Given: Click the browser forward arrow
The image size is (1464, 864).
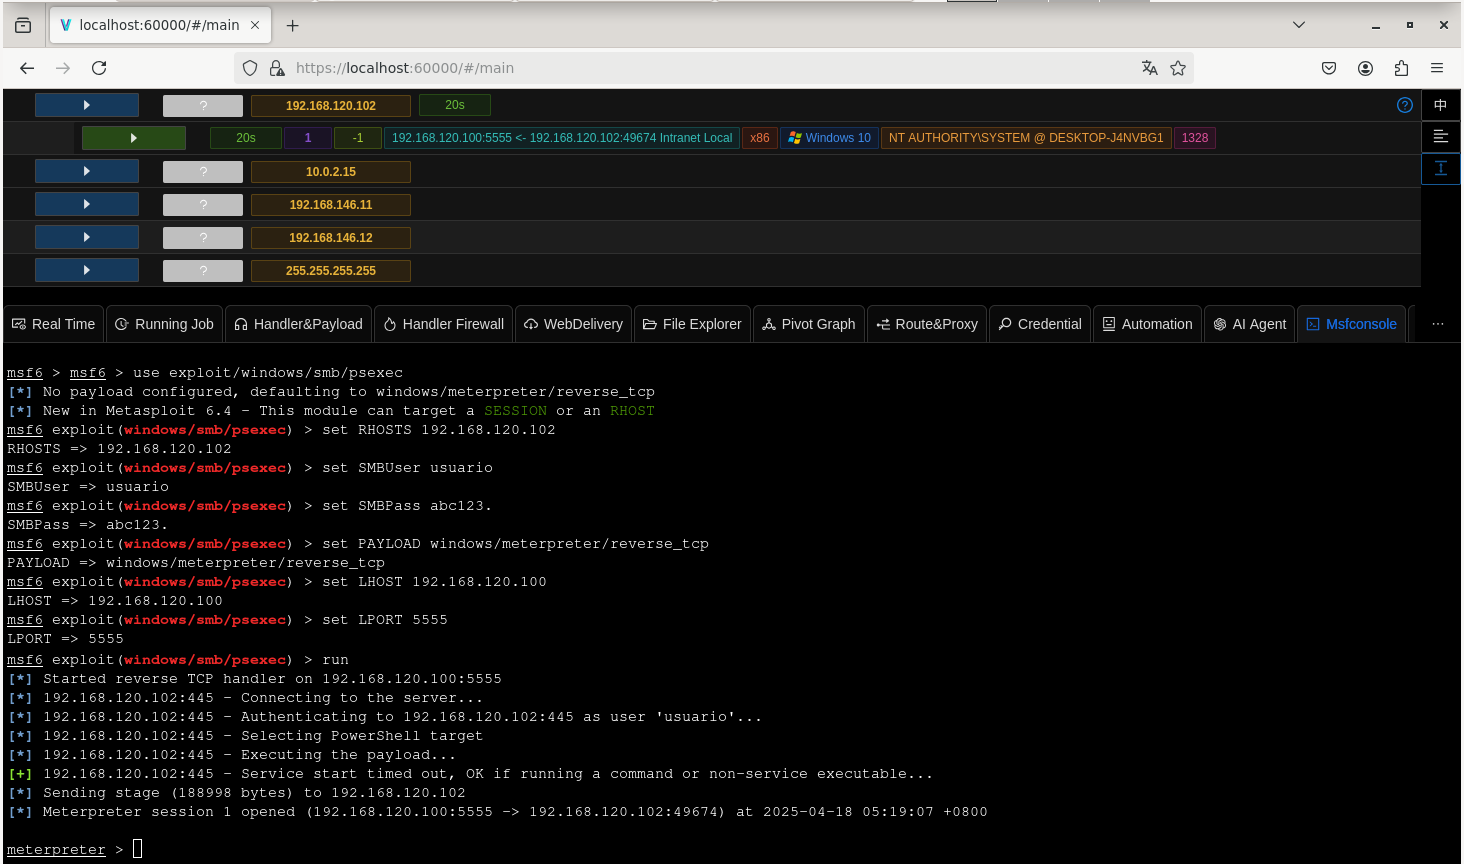Looking at the screenshot, I should pyautogui.click(x=63, y=68).
